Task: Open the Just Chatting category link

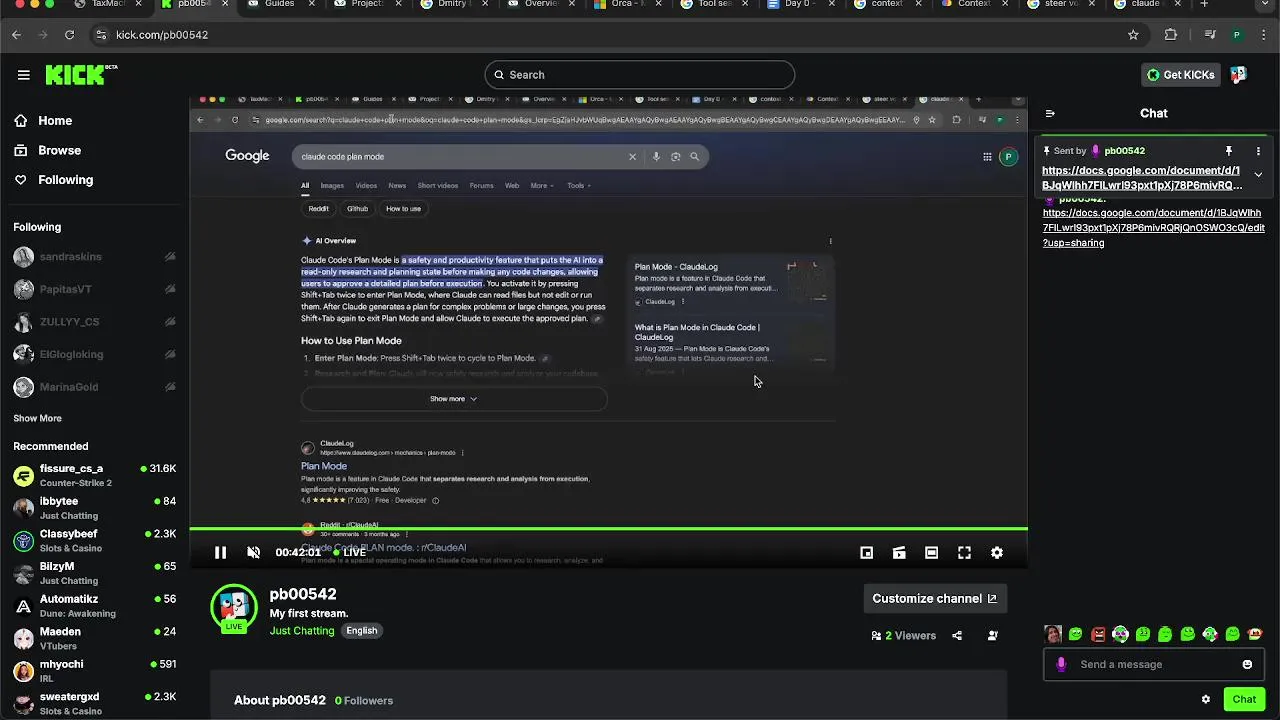Action: [x=302, y=630]
